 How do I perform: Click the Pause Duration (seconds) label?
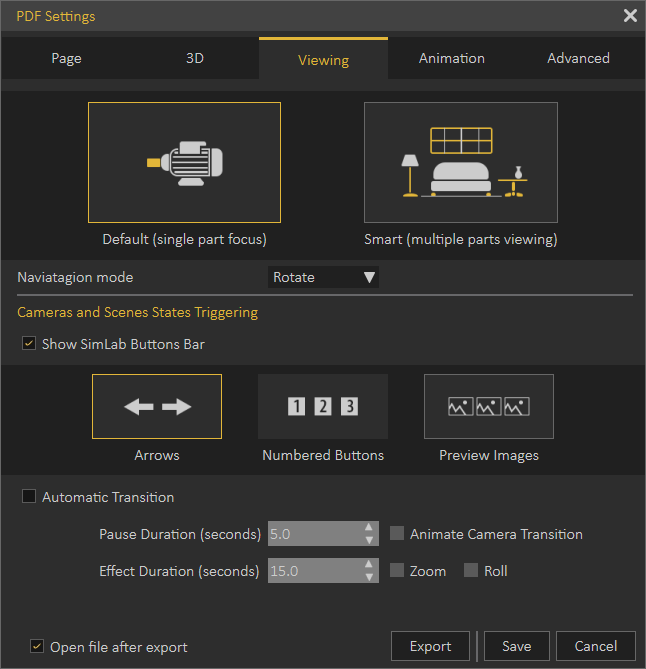point(180,534)
